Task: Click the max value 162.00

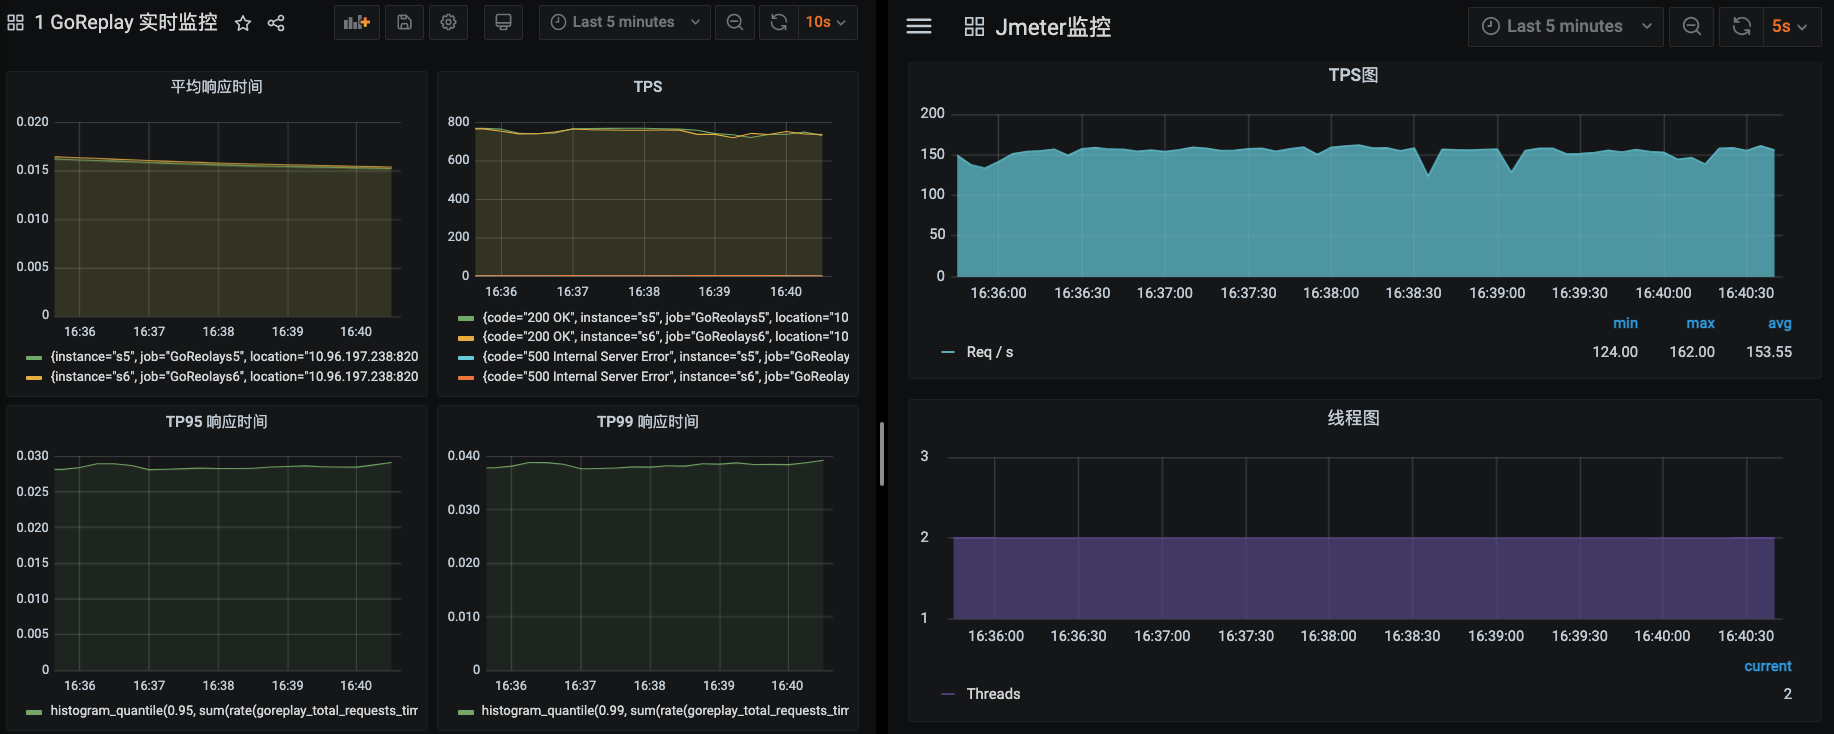Action: [1692, 352]
